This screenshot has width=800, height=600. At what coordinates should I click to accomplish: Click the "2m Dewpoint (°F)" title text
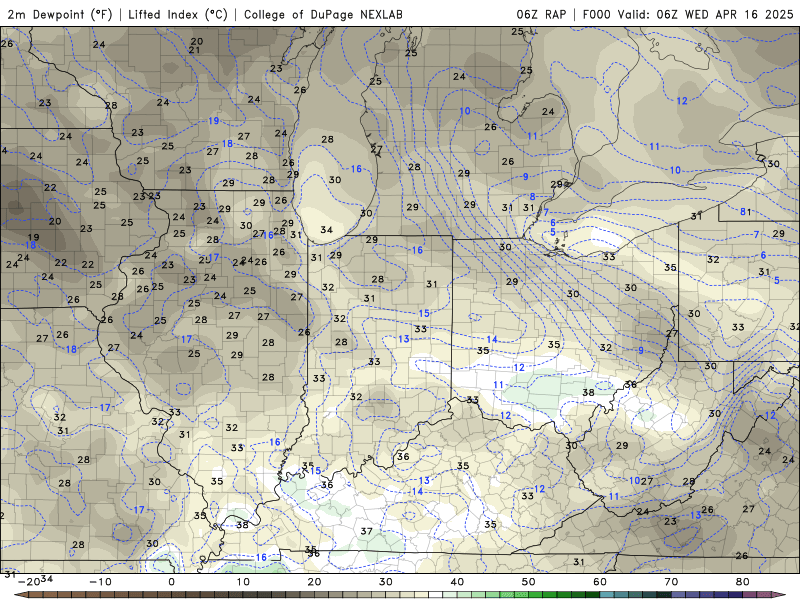click(x=60, y=14)
